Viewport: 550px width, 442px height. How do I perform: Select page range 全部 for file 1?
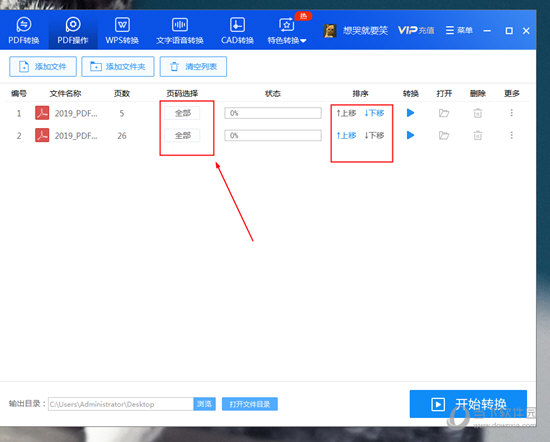click(182, 113)
